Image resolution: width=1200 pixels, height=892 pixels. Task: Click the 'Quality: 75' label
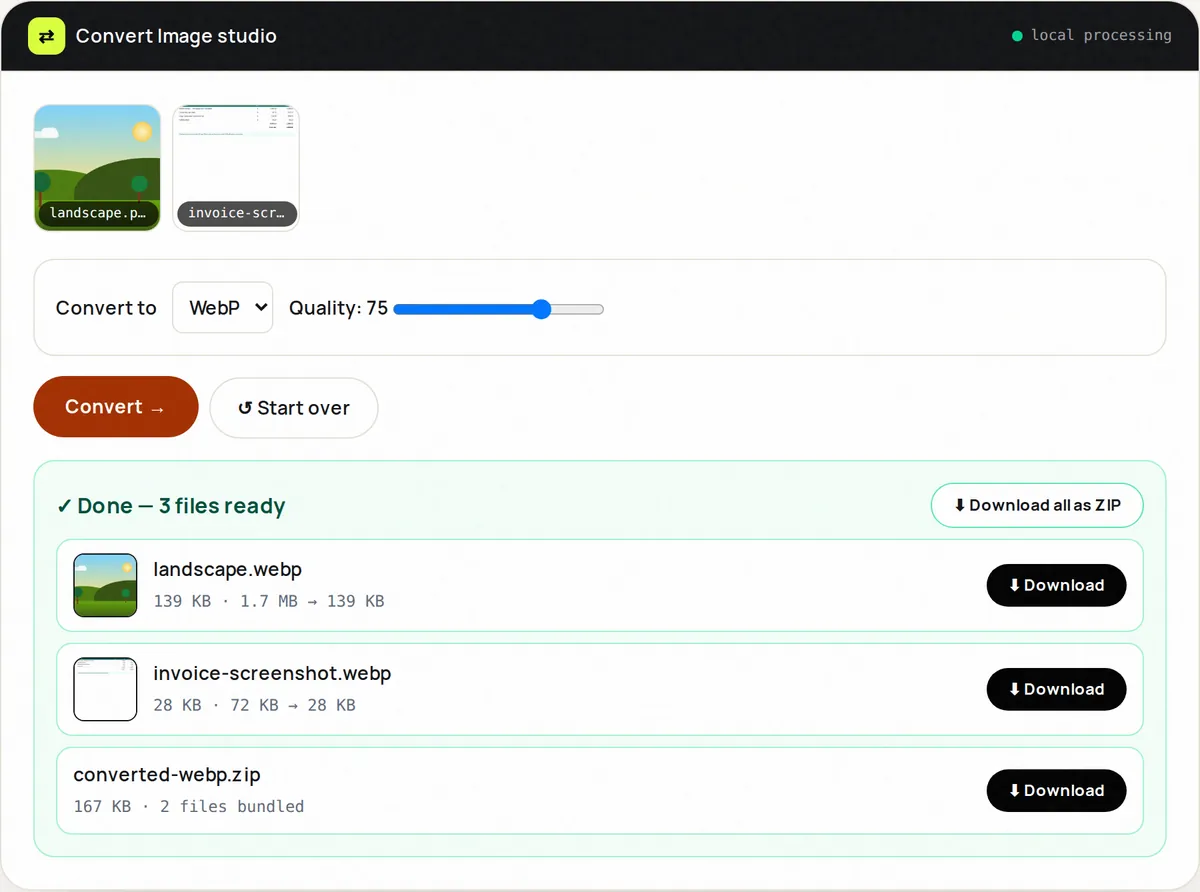338,308
